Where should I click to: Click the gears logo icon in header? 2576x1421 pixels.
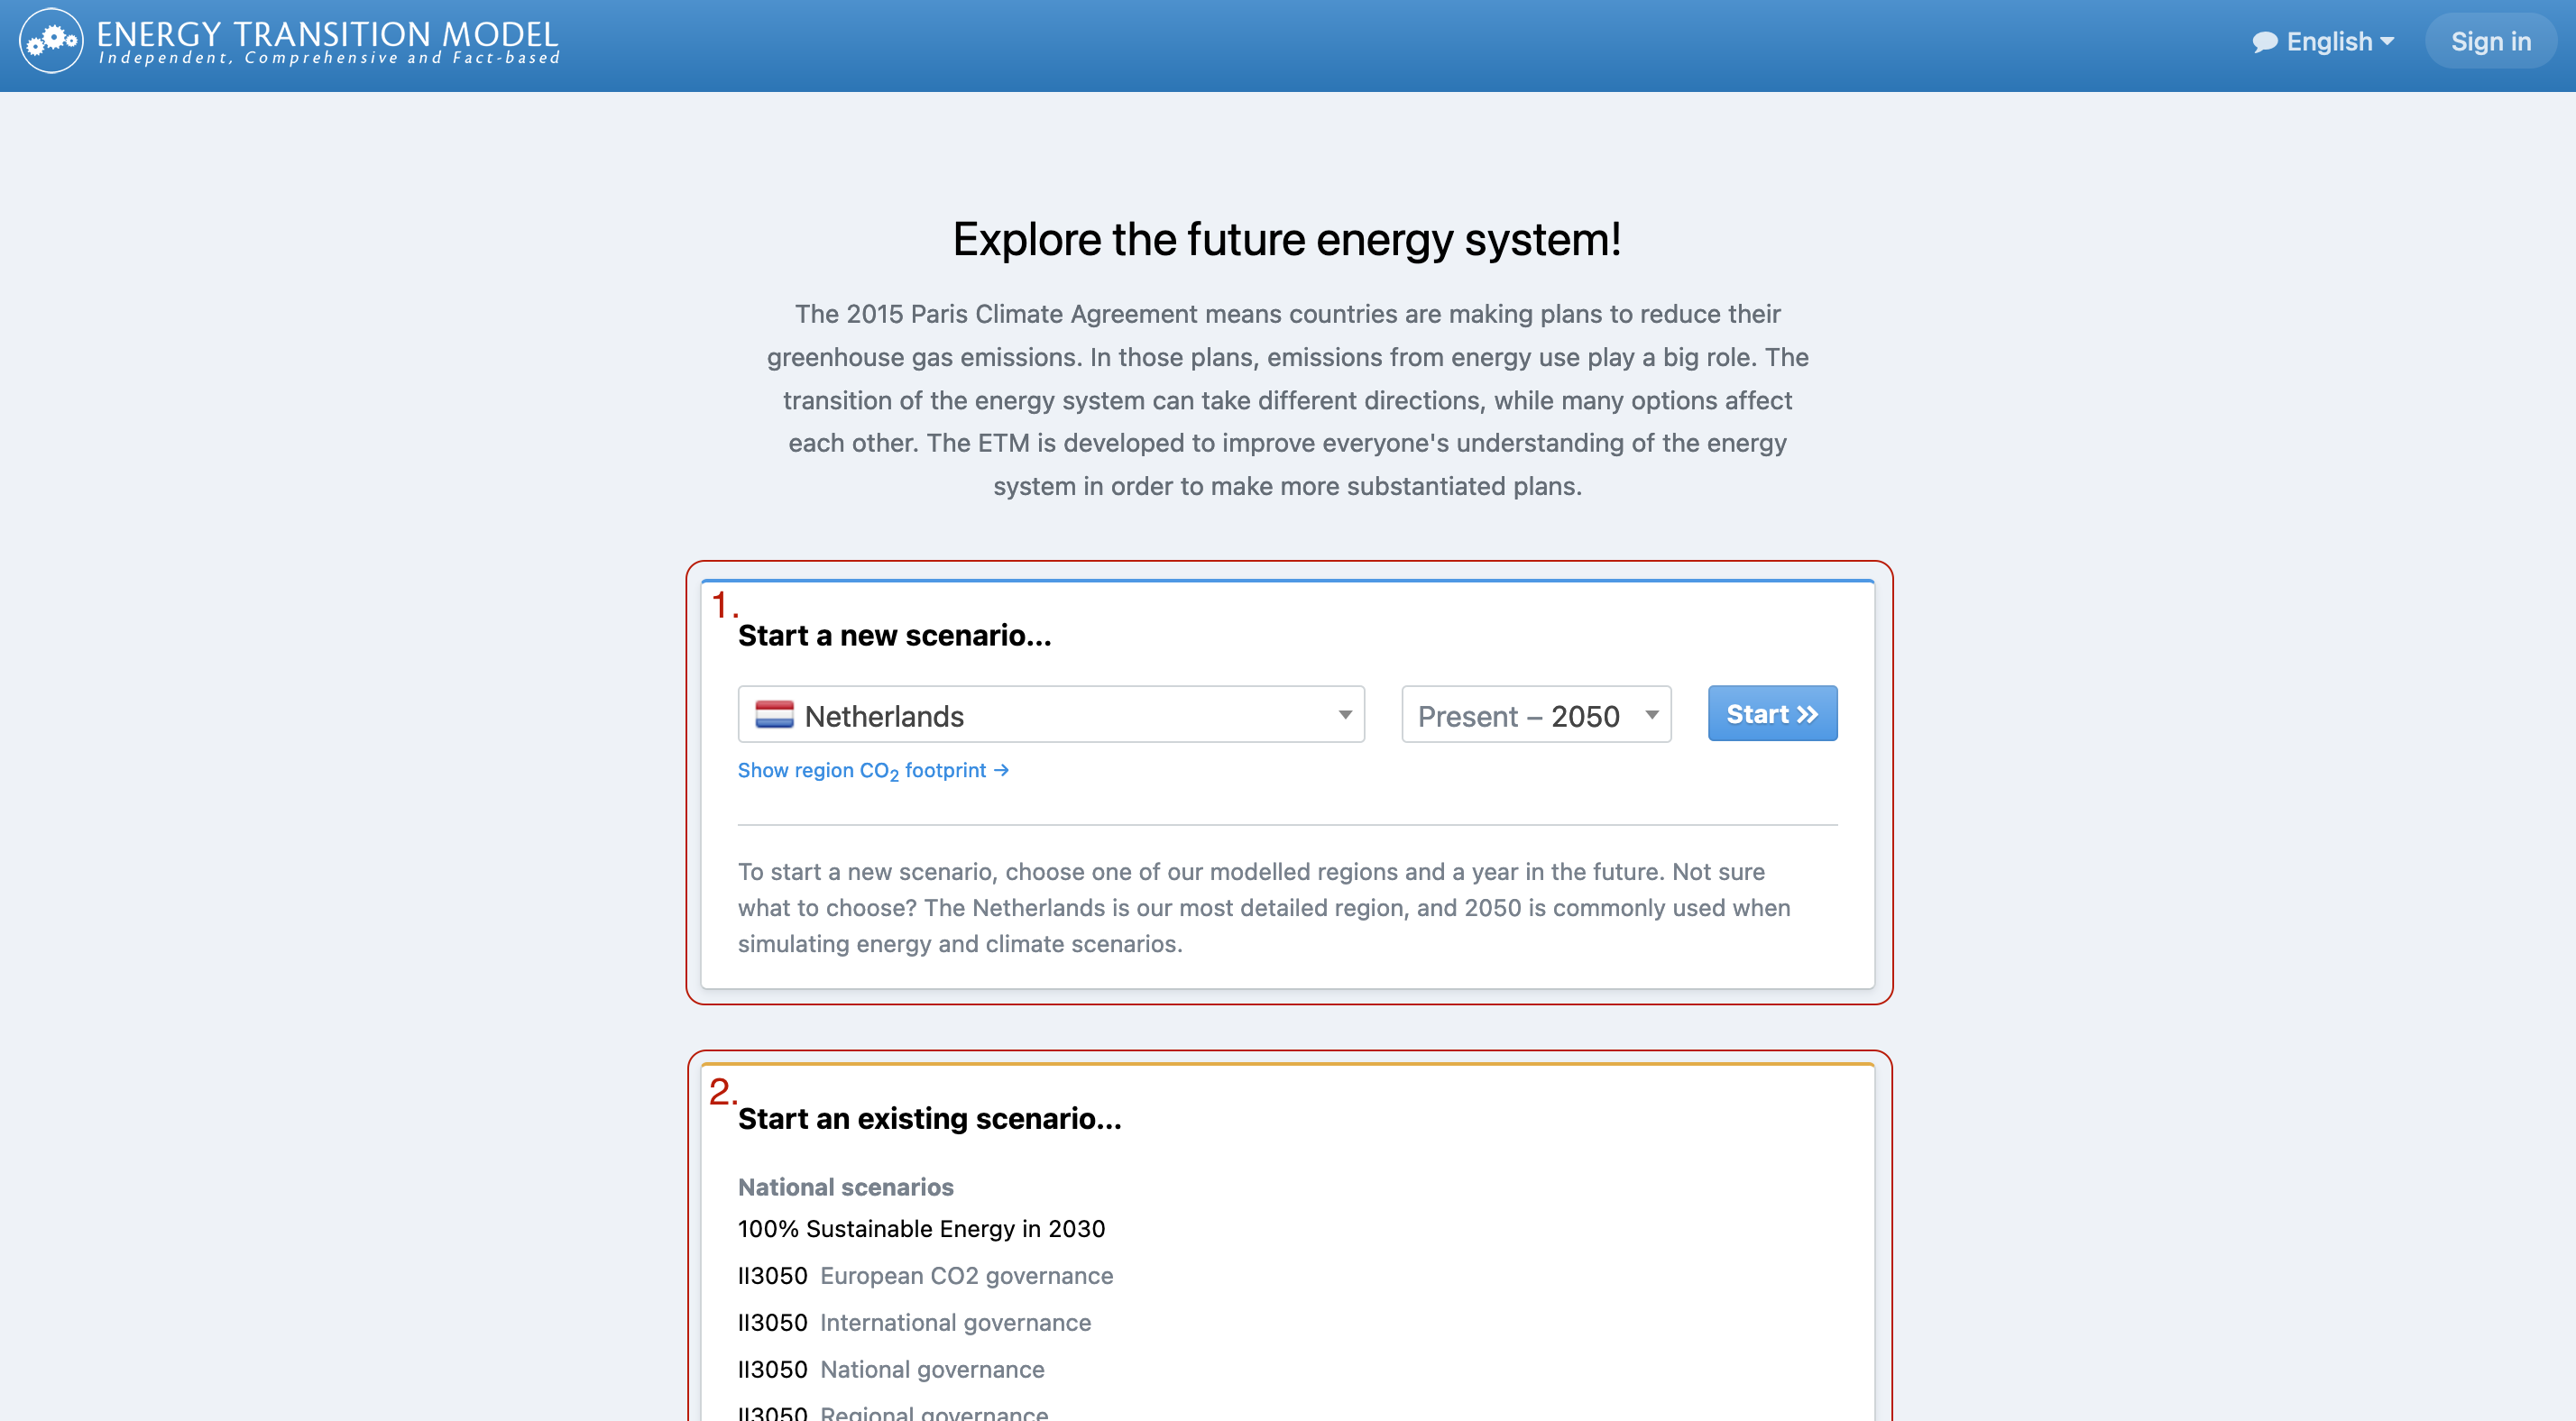click(51, 41)
